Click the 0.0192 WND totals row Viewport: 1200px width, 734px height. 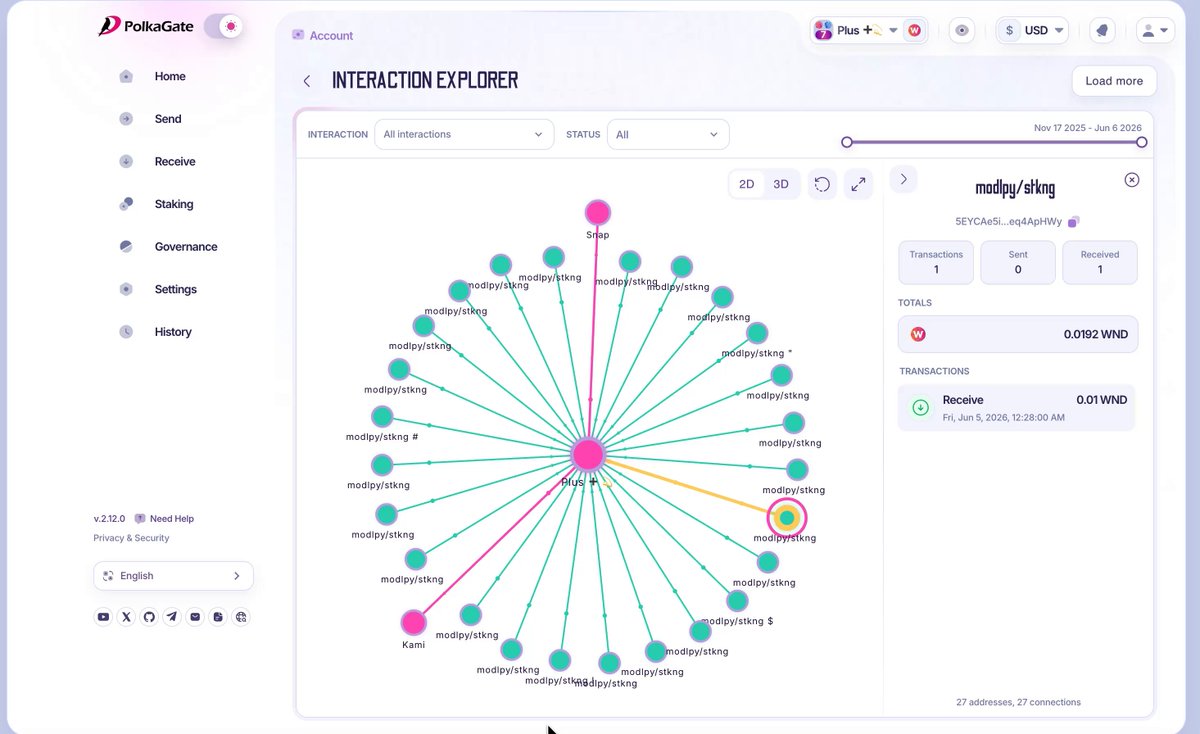[1018, 334]
